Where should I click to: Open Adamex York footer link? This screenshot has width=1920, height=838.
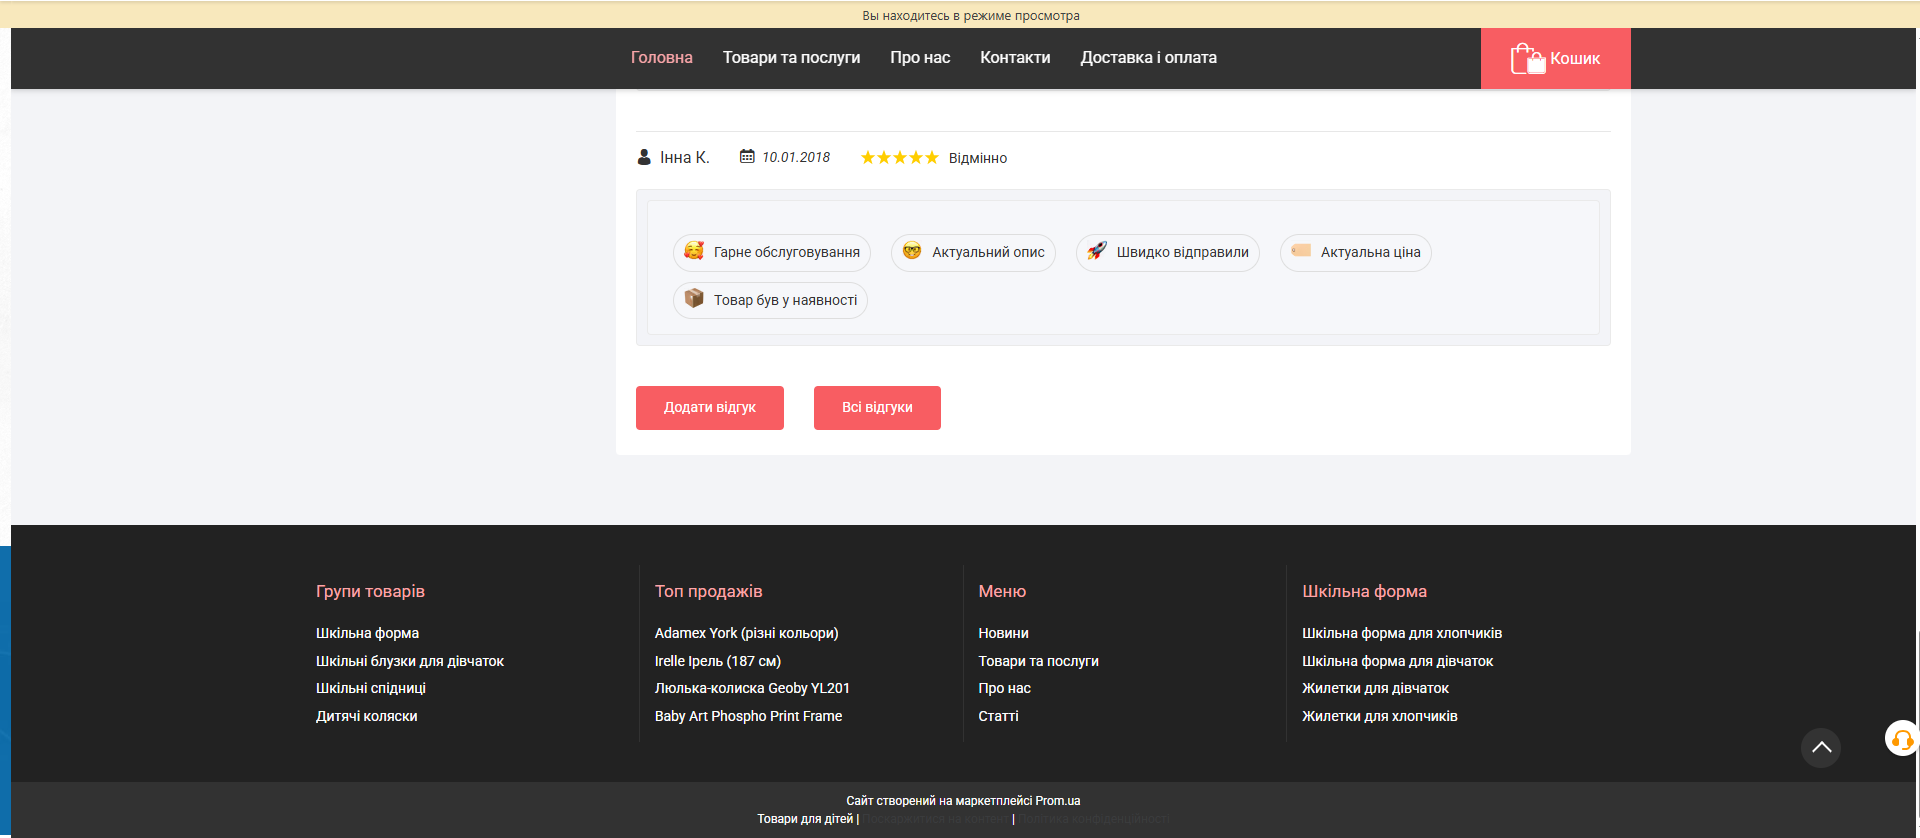point(746,633)
